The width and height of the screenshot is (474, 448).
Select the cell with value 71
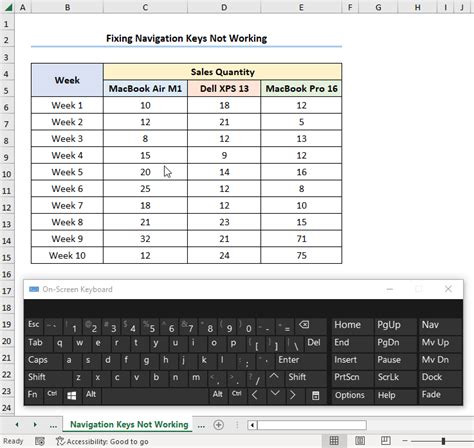(x=301, y=239)
